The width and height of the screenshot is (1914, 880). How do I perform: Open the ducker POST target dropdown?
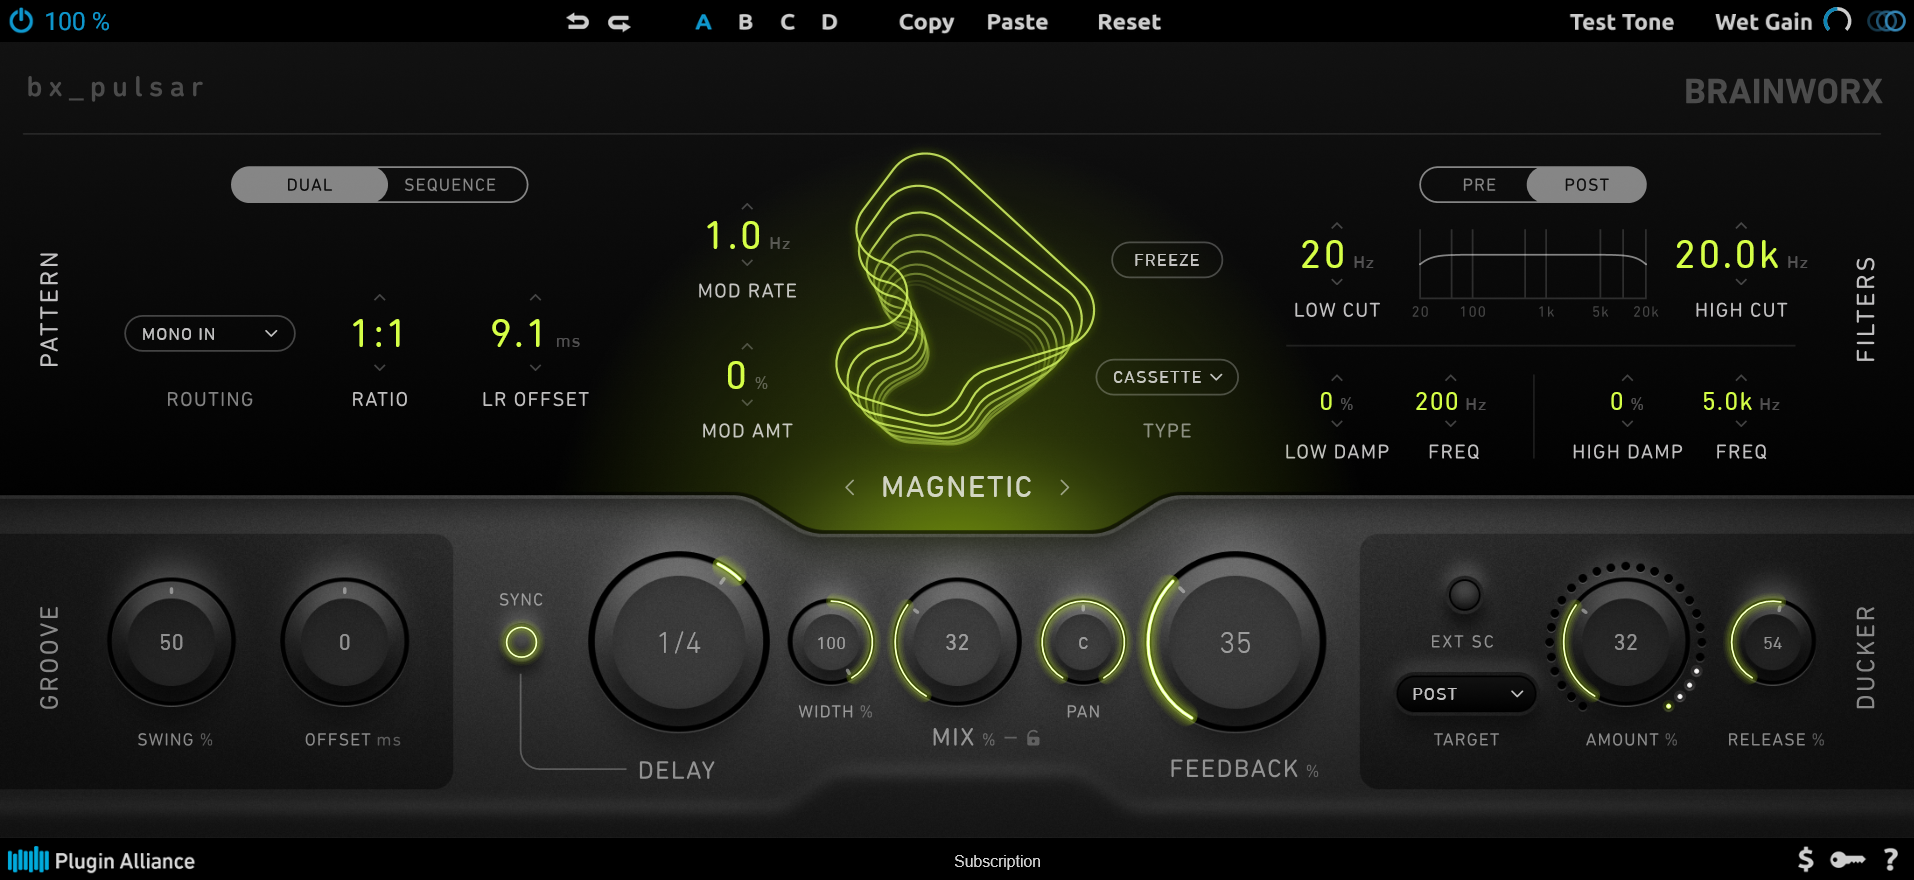click(1466, 694)
